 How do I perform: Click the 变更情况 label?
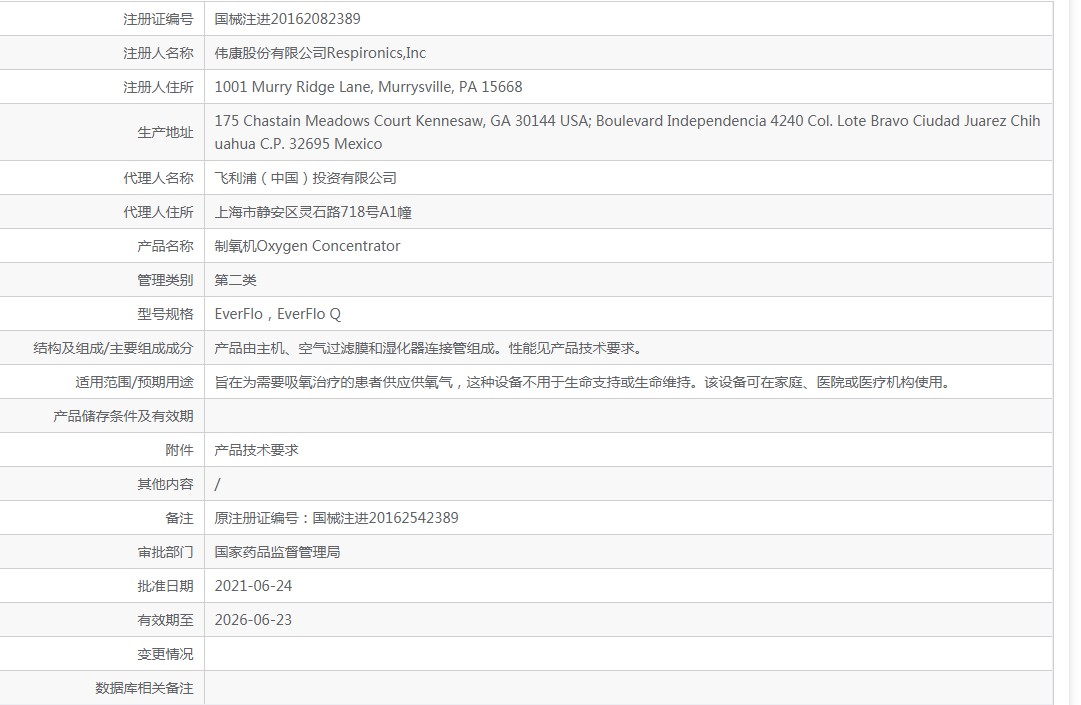point(165,654)
